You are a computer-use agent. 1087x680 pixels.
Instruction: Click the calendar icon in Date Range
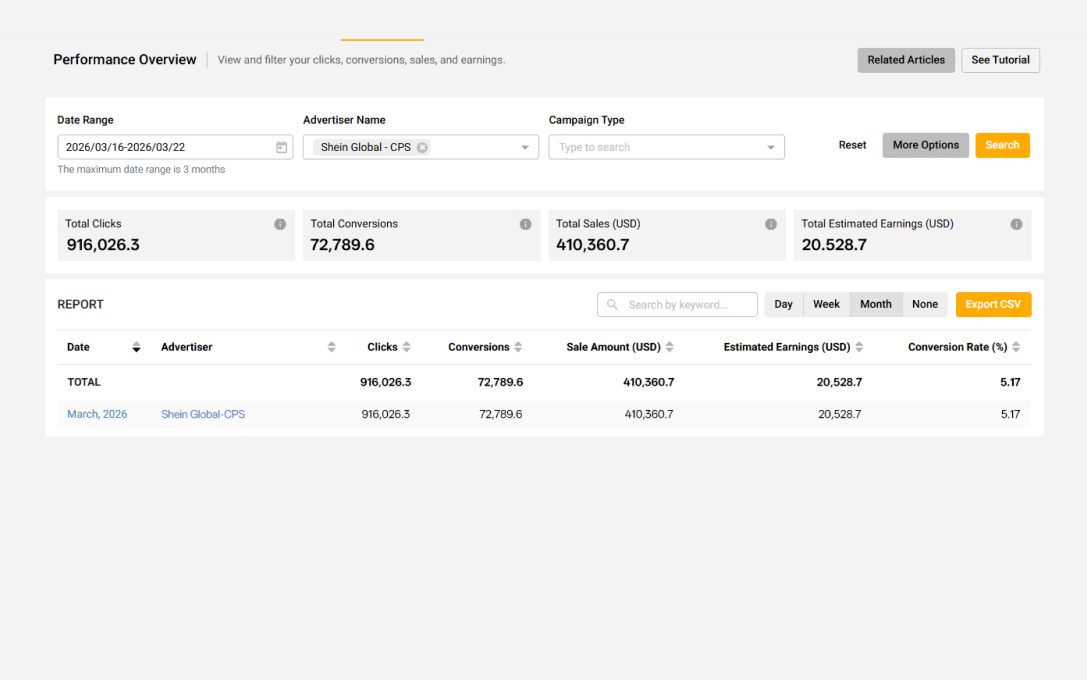281,147
